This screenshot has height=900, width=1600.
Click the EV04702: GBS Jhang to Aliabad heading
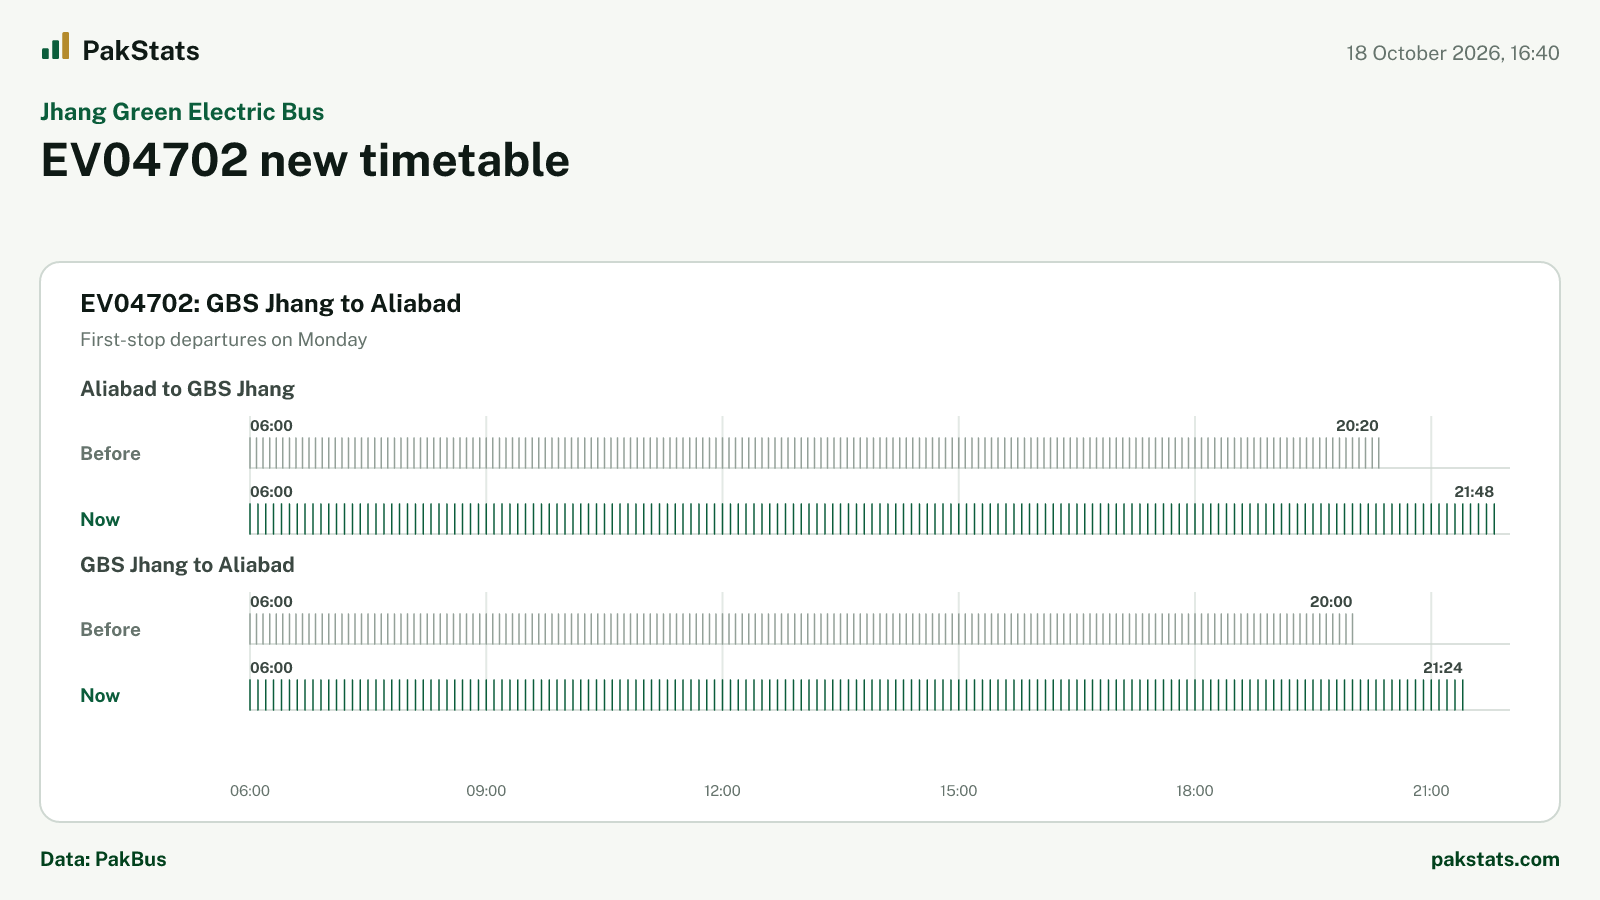coord(271,303)
